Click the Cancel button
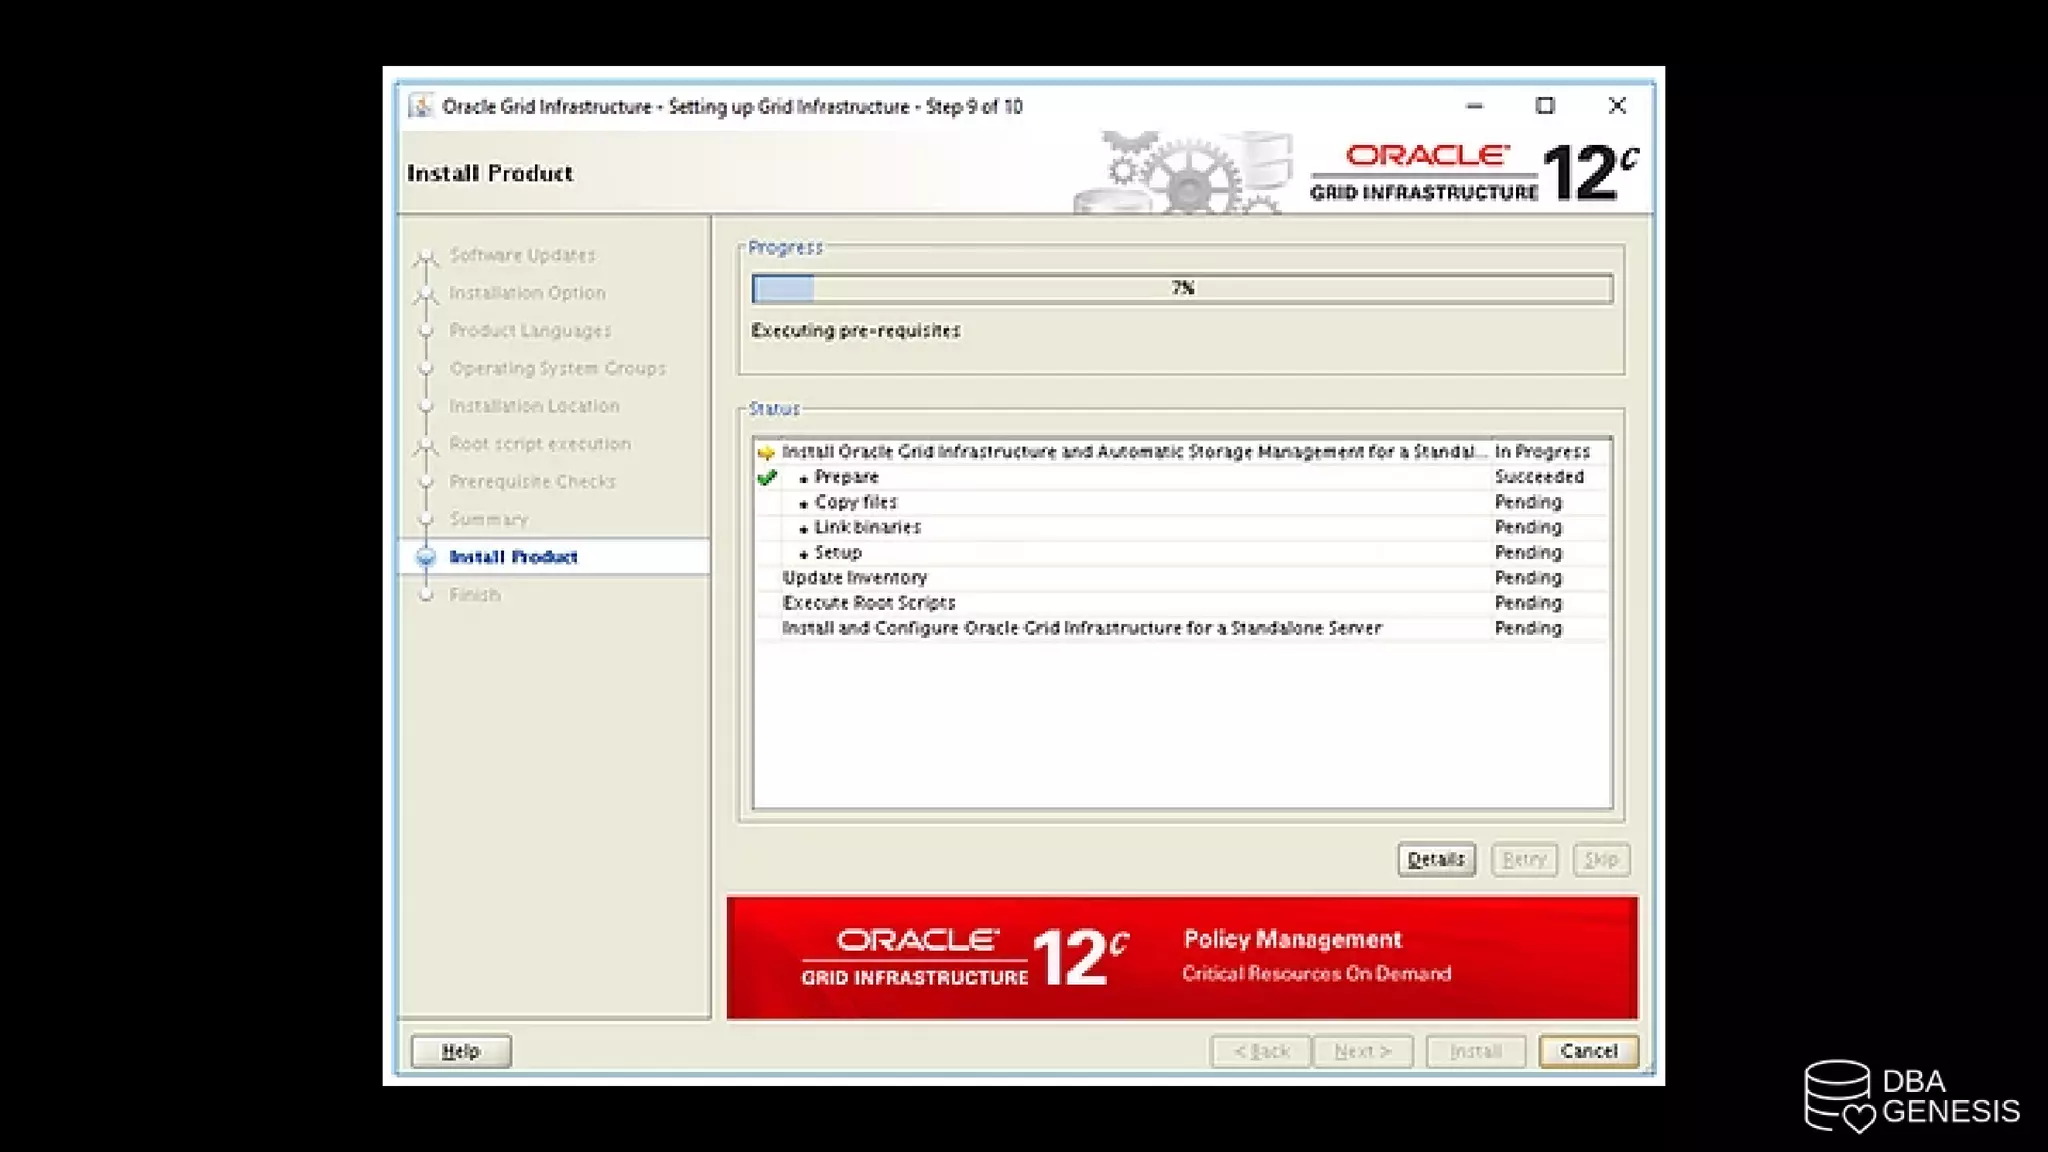 pos(1588,1051)
